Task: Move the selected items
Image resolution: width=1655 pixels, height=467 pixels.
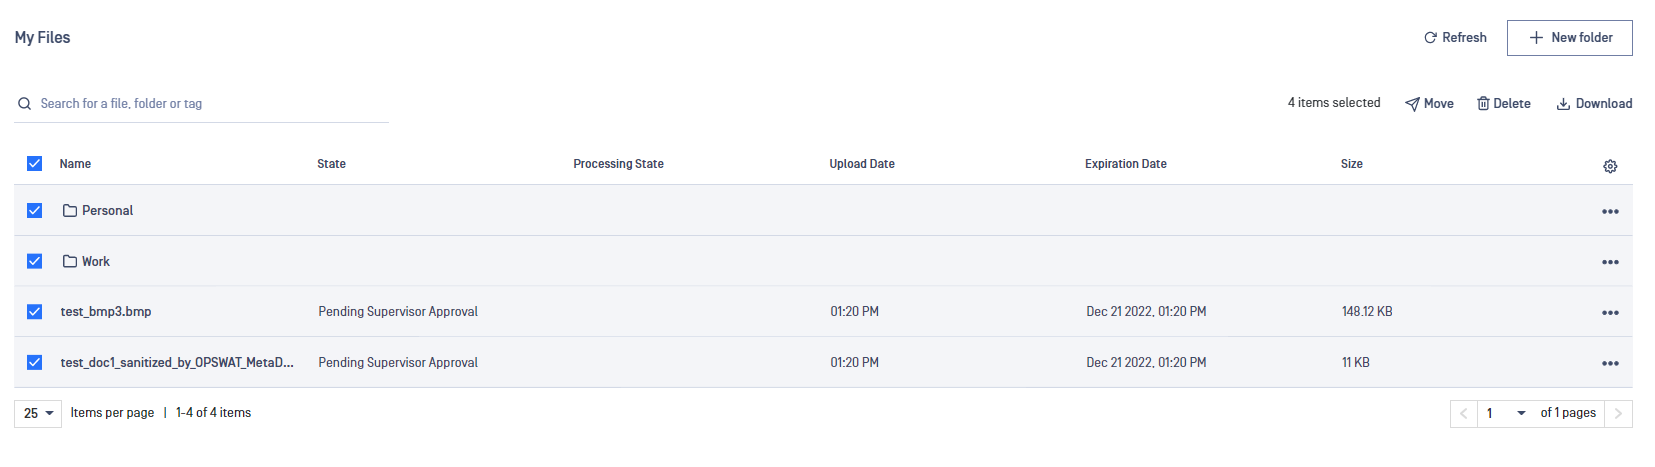Action: [1429, 104]
